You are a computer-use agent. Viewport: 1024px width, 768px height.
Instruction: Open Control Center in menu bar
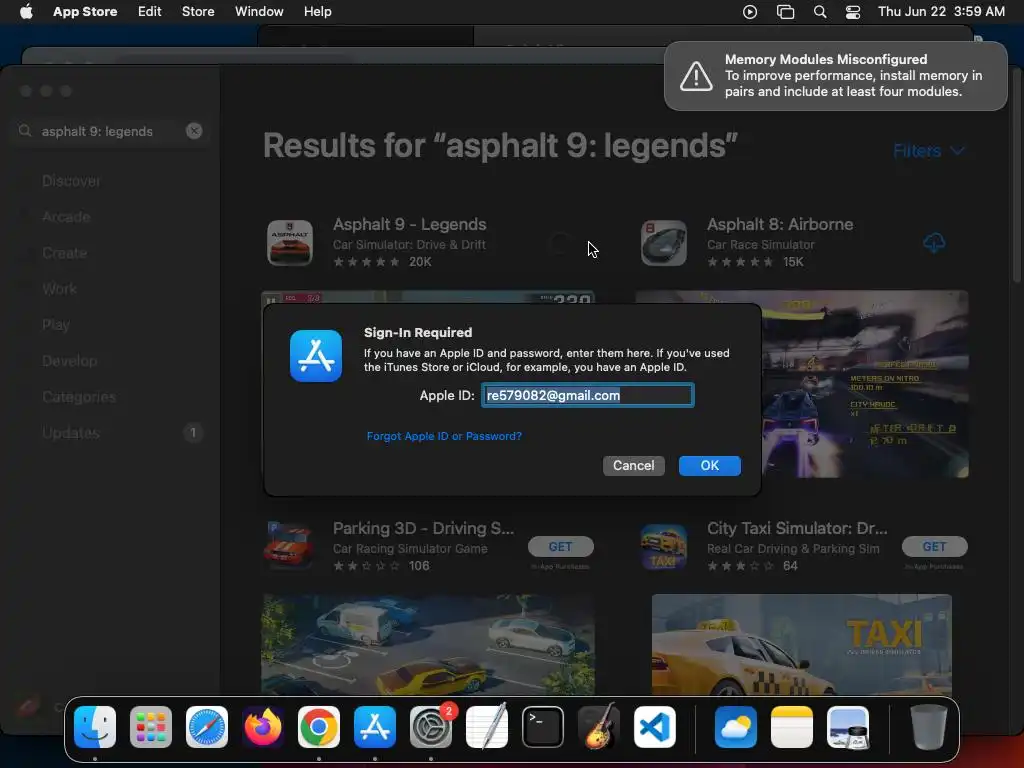pyautogui.click(x=853, y=12)
